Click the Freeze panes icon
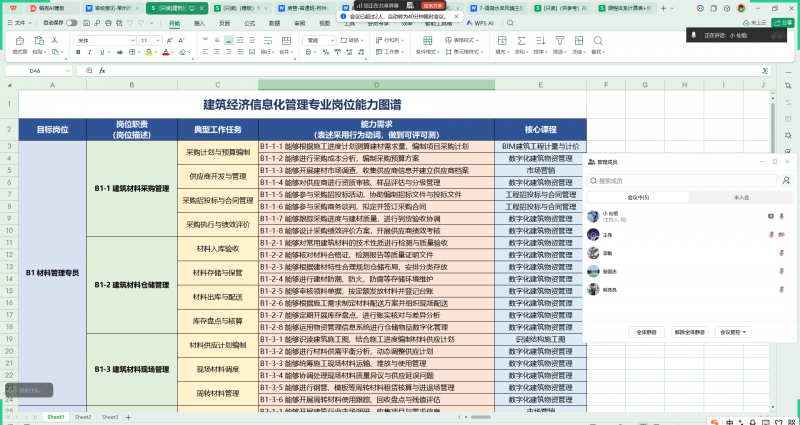The image size is (800, 425). 579,41
